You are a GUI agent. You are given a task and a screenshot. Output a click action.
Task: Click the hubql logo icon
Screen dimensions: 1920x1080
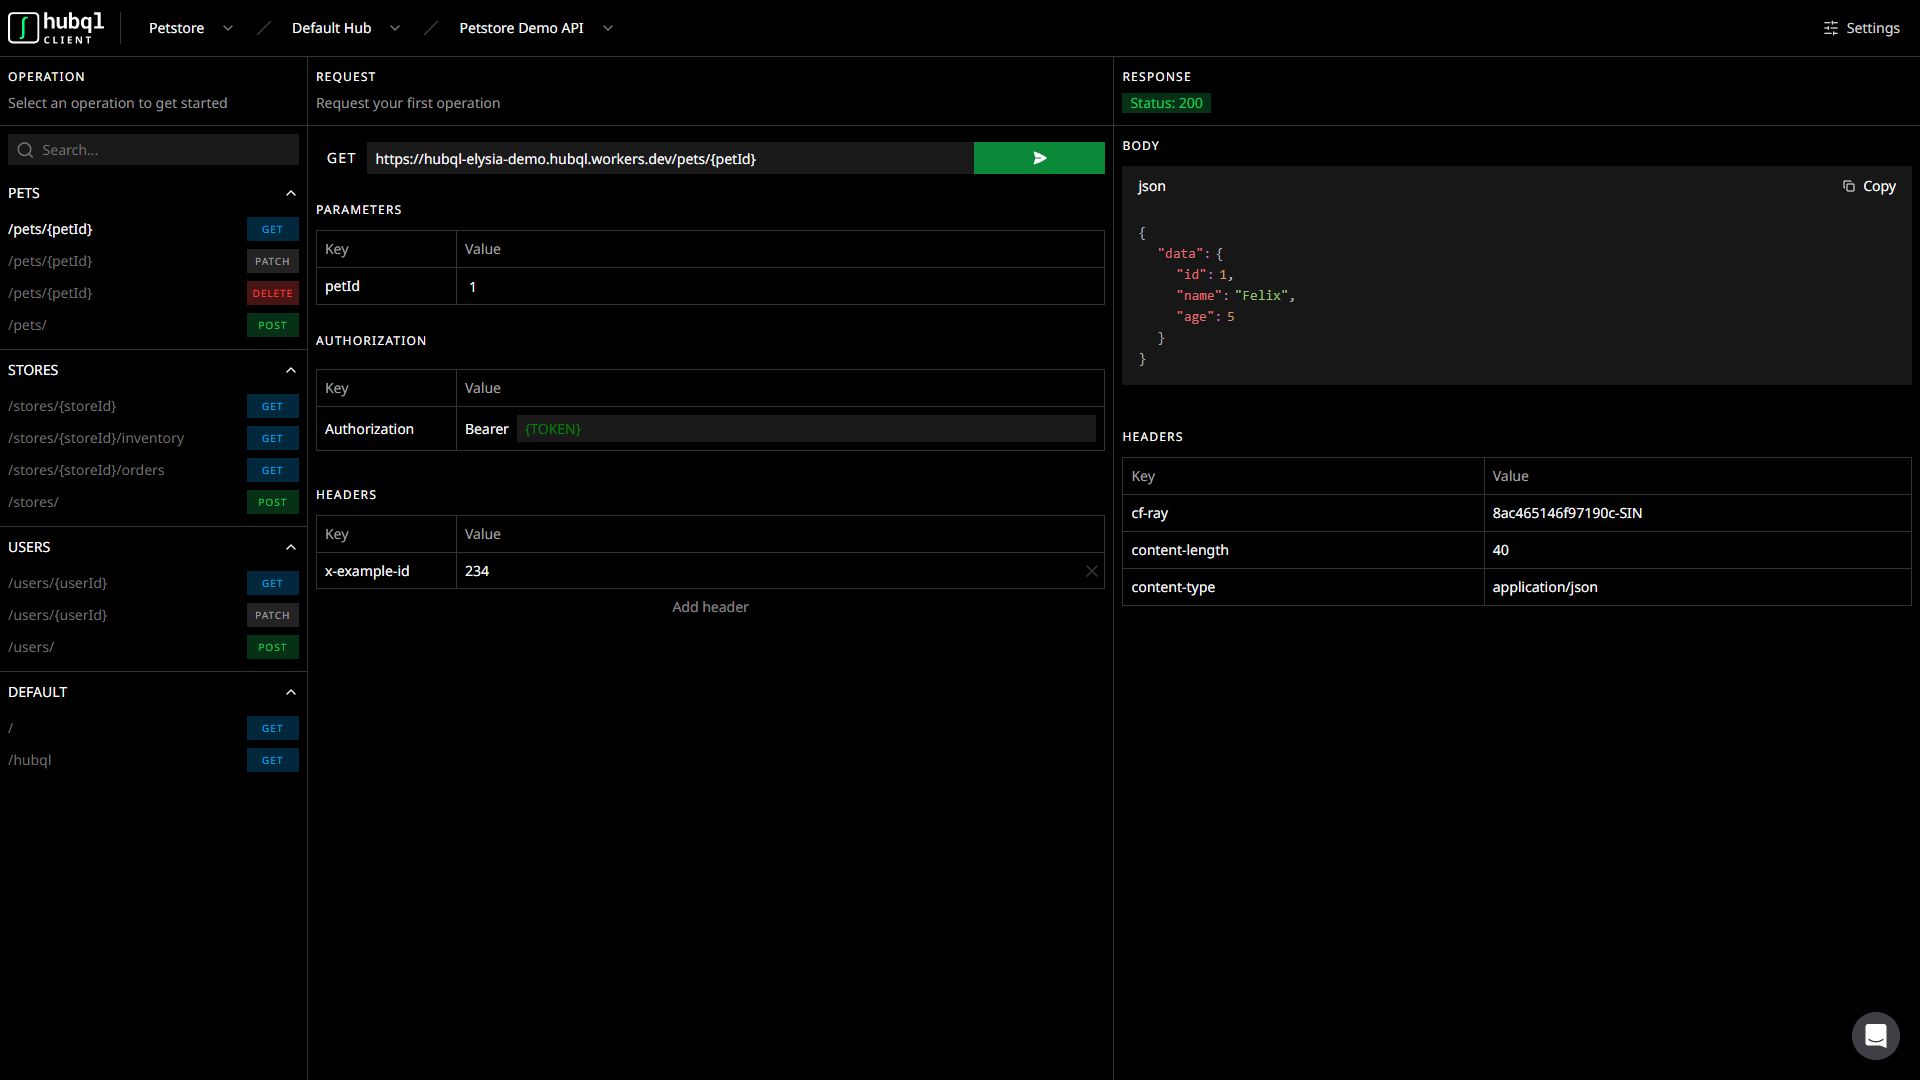click(22, 27)
